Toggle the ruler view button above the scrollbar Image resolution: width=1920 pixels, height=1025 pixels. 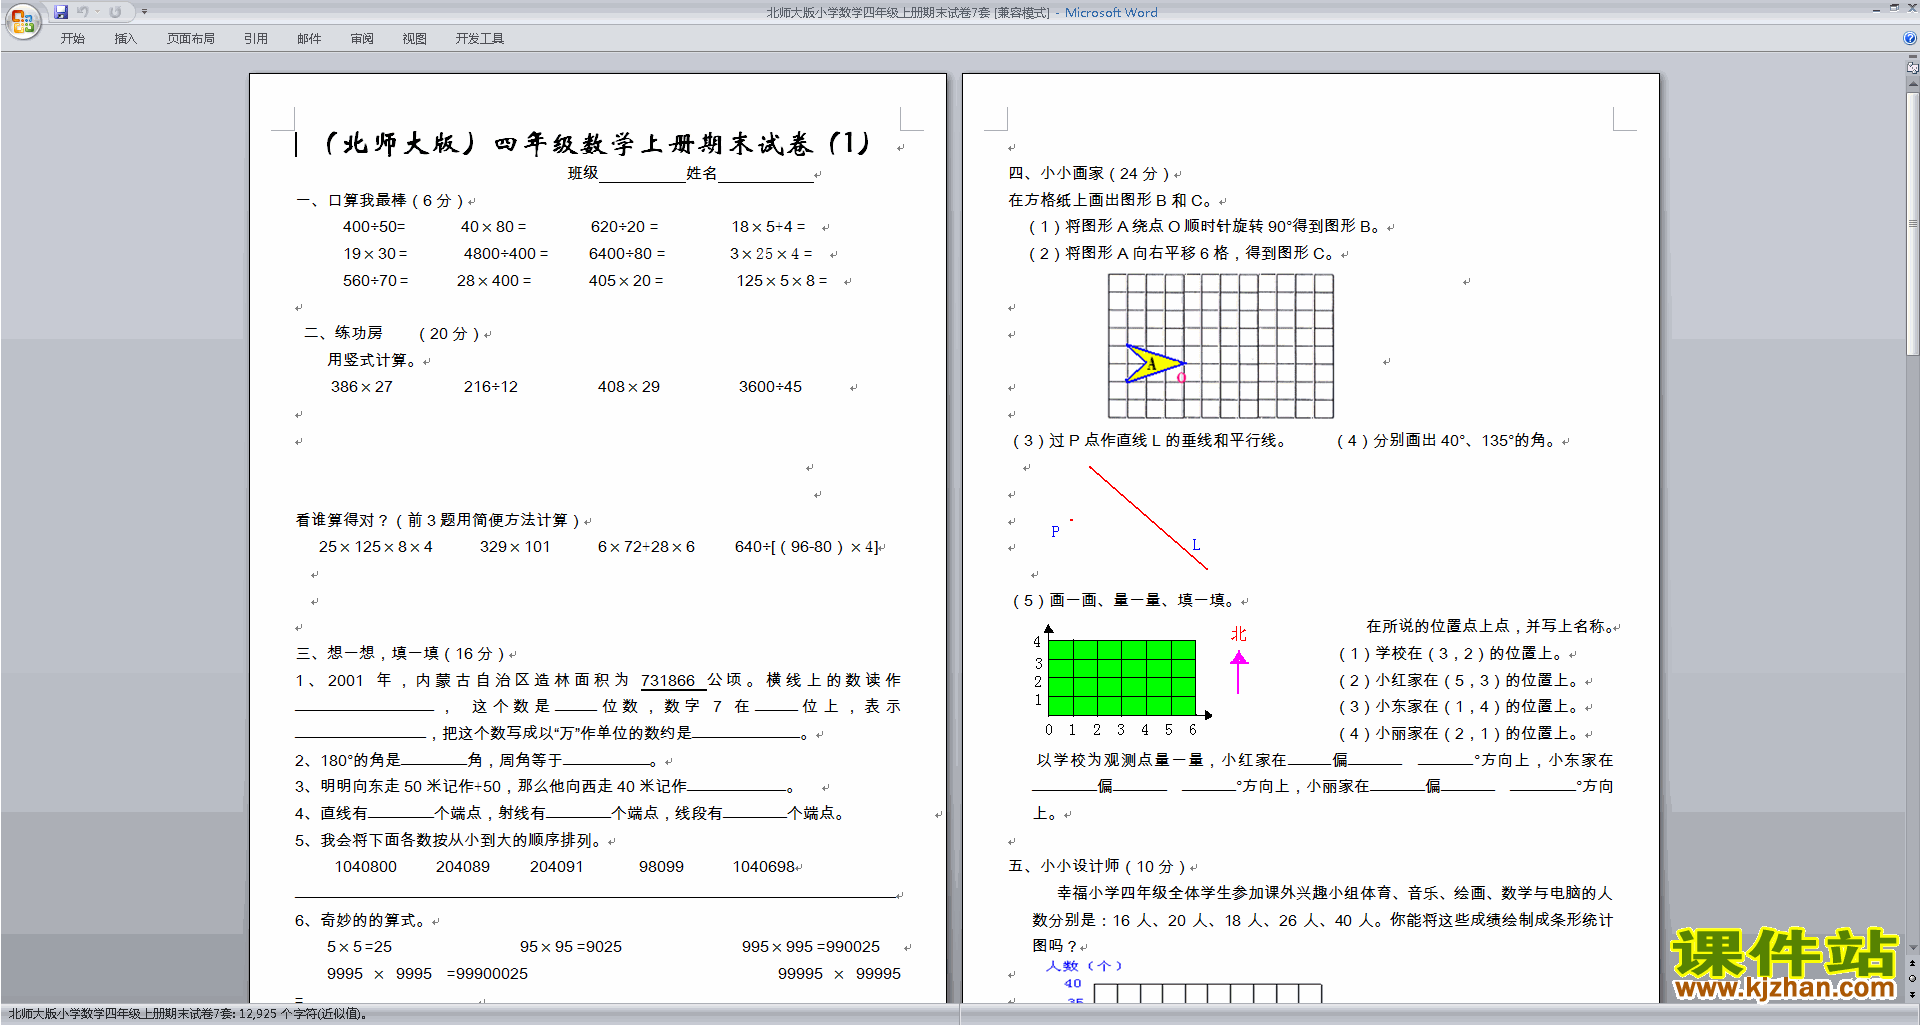coord(1912,69)
